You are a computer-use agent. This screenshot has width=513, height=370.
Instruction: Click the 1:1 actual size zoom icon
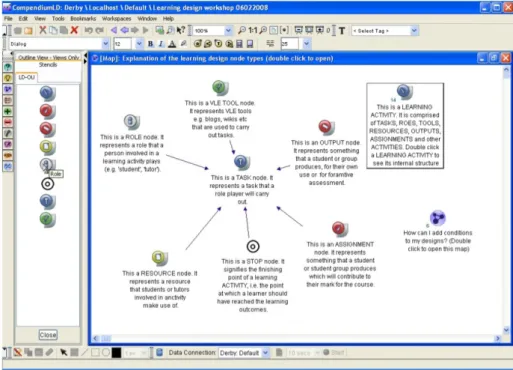pyautogui.click(x=252, y=30)
